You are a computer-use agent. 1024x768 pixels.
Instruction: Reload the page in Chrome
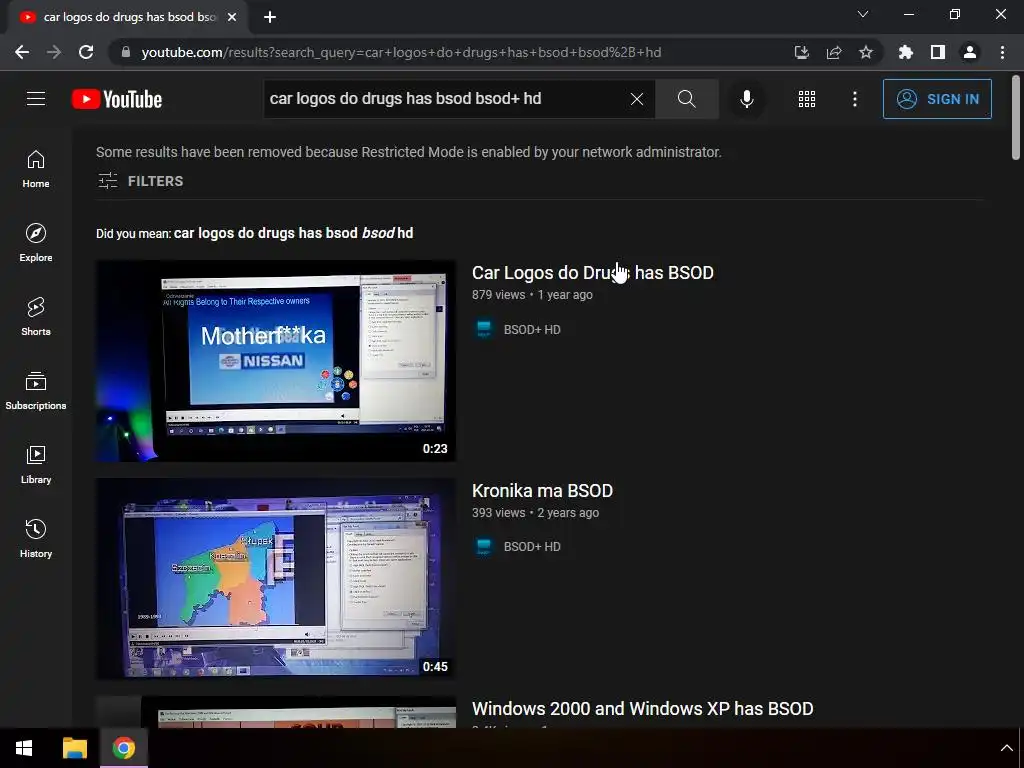pos(86,52)
